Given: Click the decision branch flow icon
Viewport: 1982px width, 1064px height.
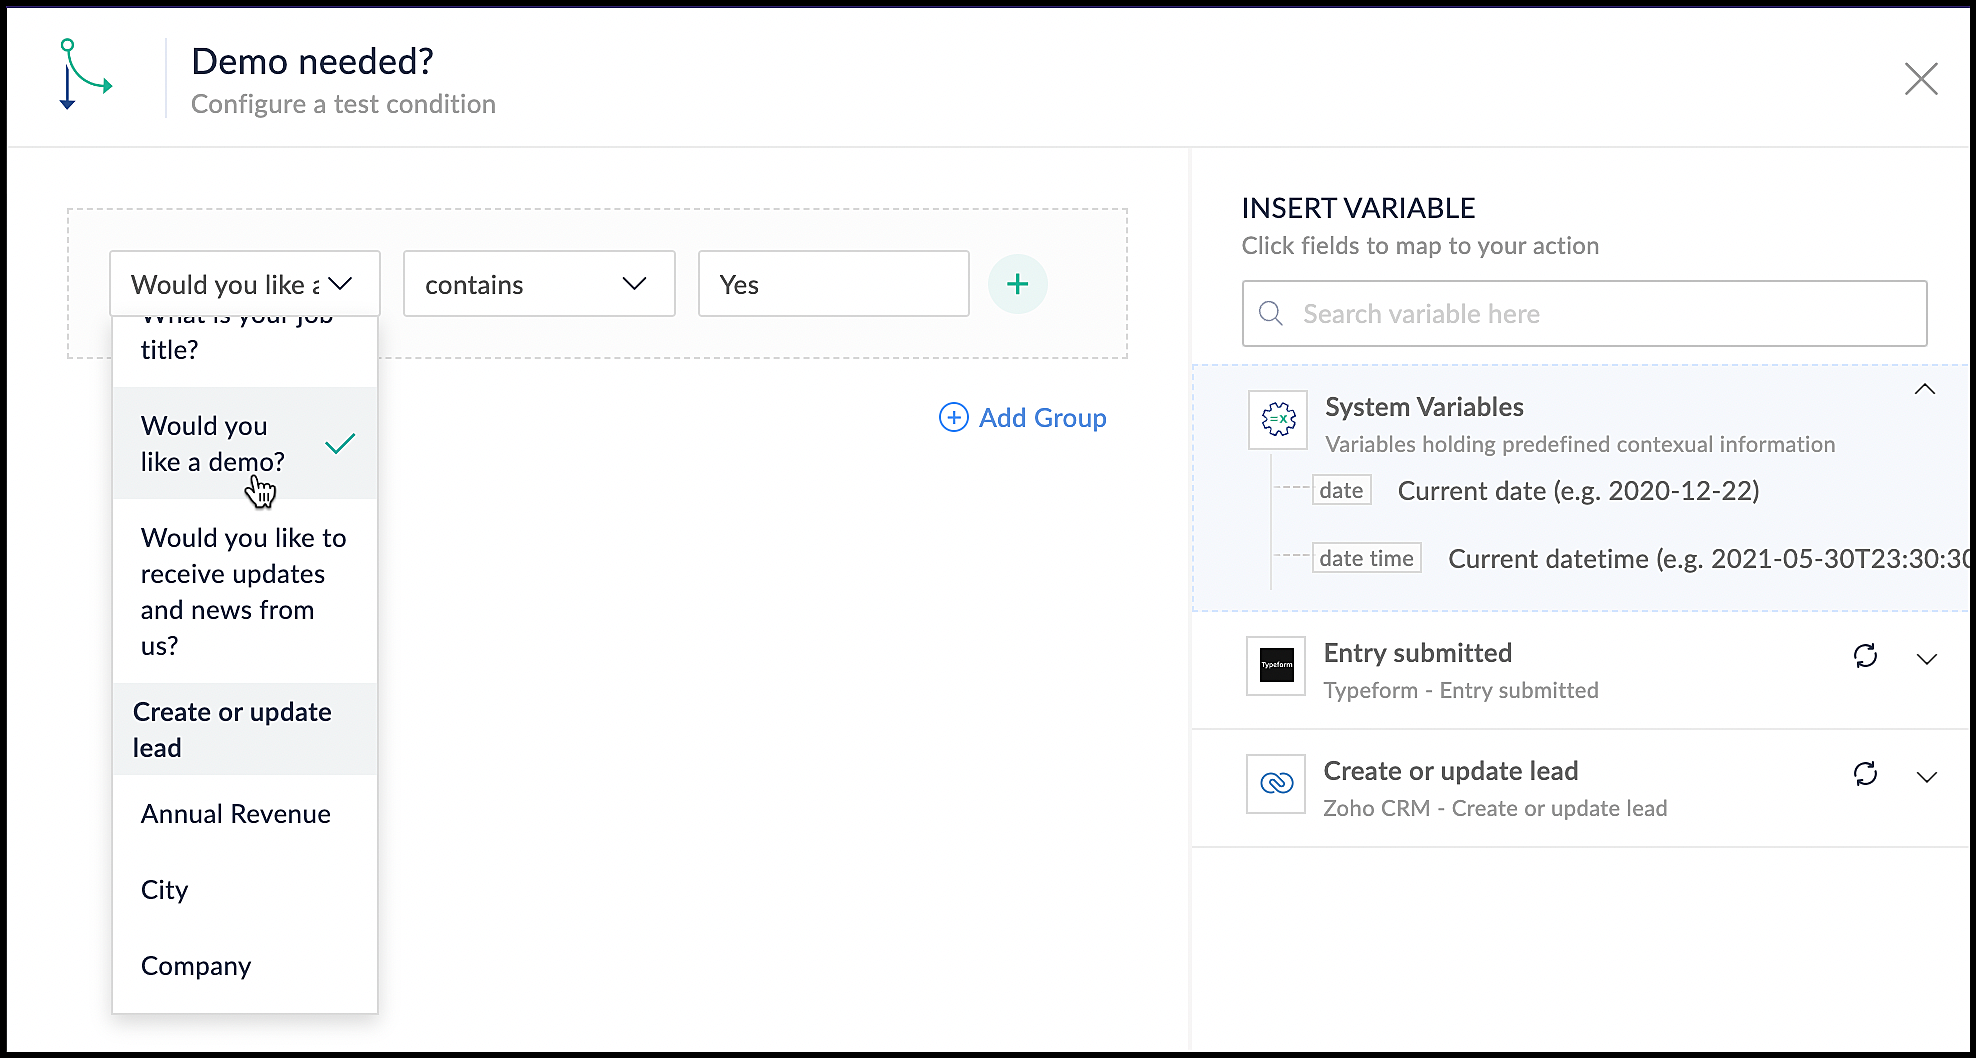Looking at the screenshot, I should (85, 74).
